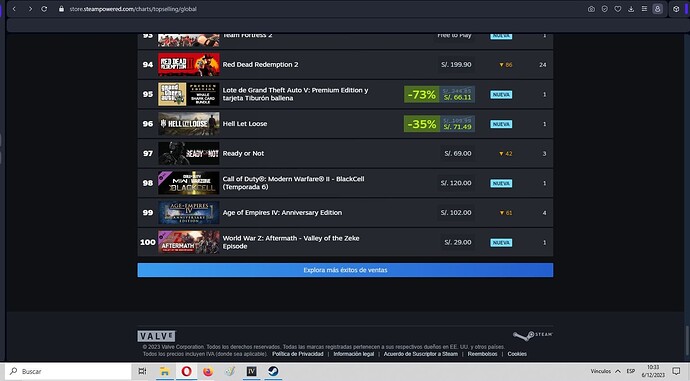Click NUEVA badge on Hell Let Loose row
This screenshot has height=381, width=690.
pyautogui.click(x=501, y=124)
